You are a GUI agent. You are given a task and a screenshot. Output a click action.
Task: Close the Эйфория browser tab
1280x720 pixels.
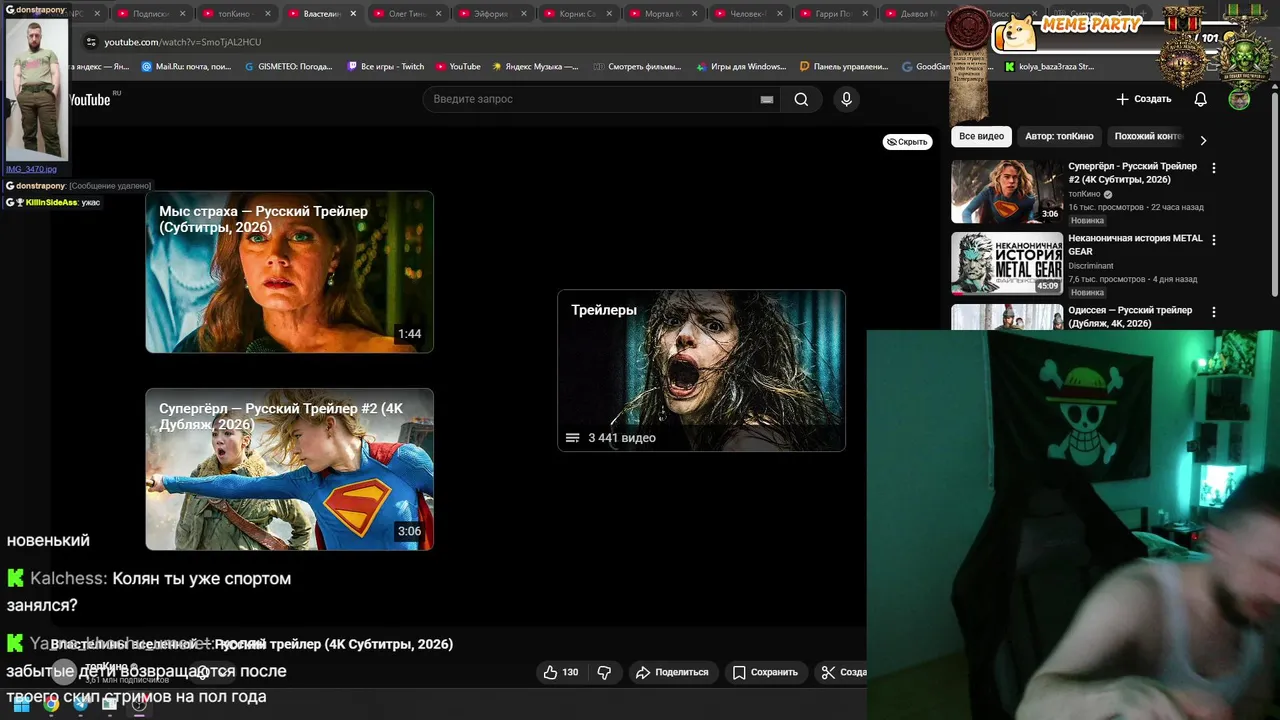(x=523, y=14)
